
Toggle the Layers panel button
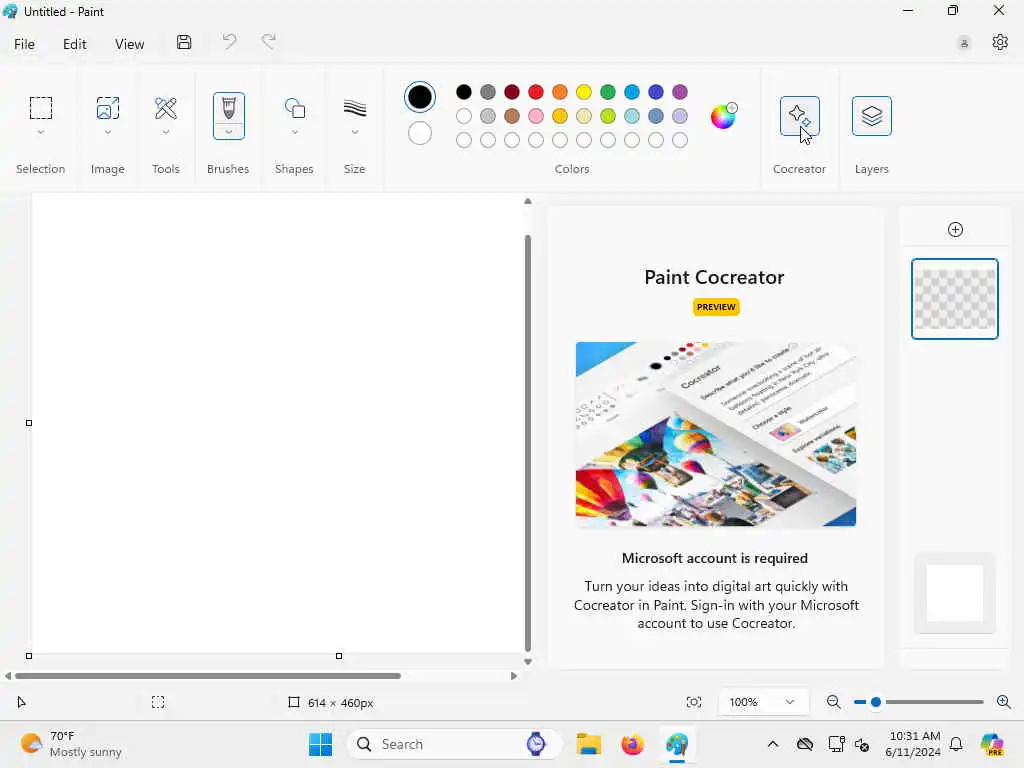tap(871, 116)
